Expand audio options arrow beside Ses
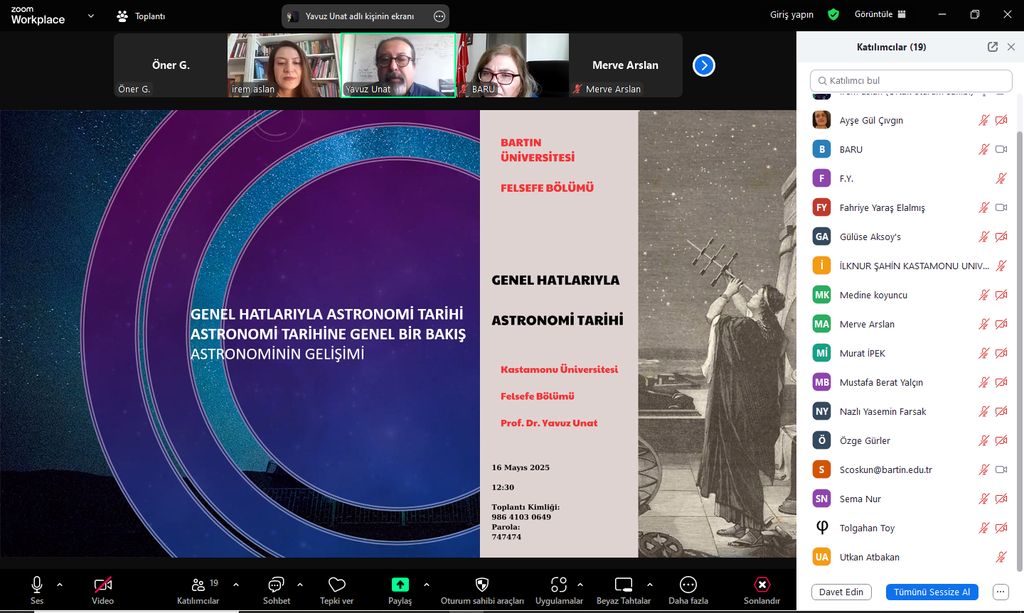This screenshot has height=613, width=1024. (x=59, y=585)
